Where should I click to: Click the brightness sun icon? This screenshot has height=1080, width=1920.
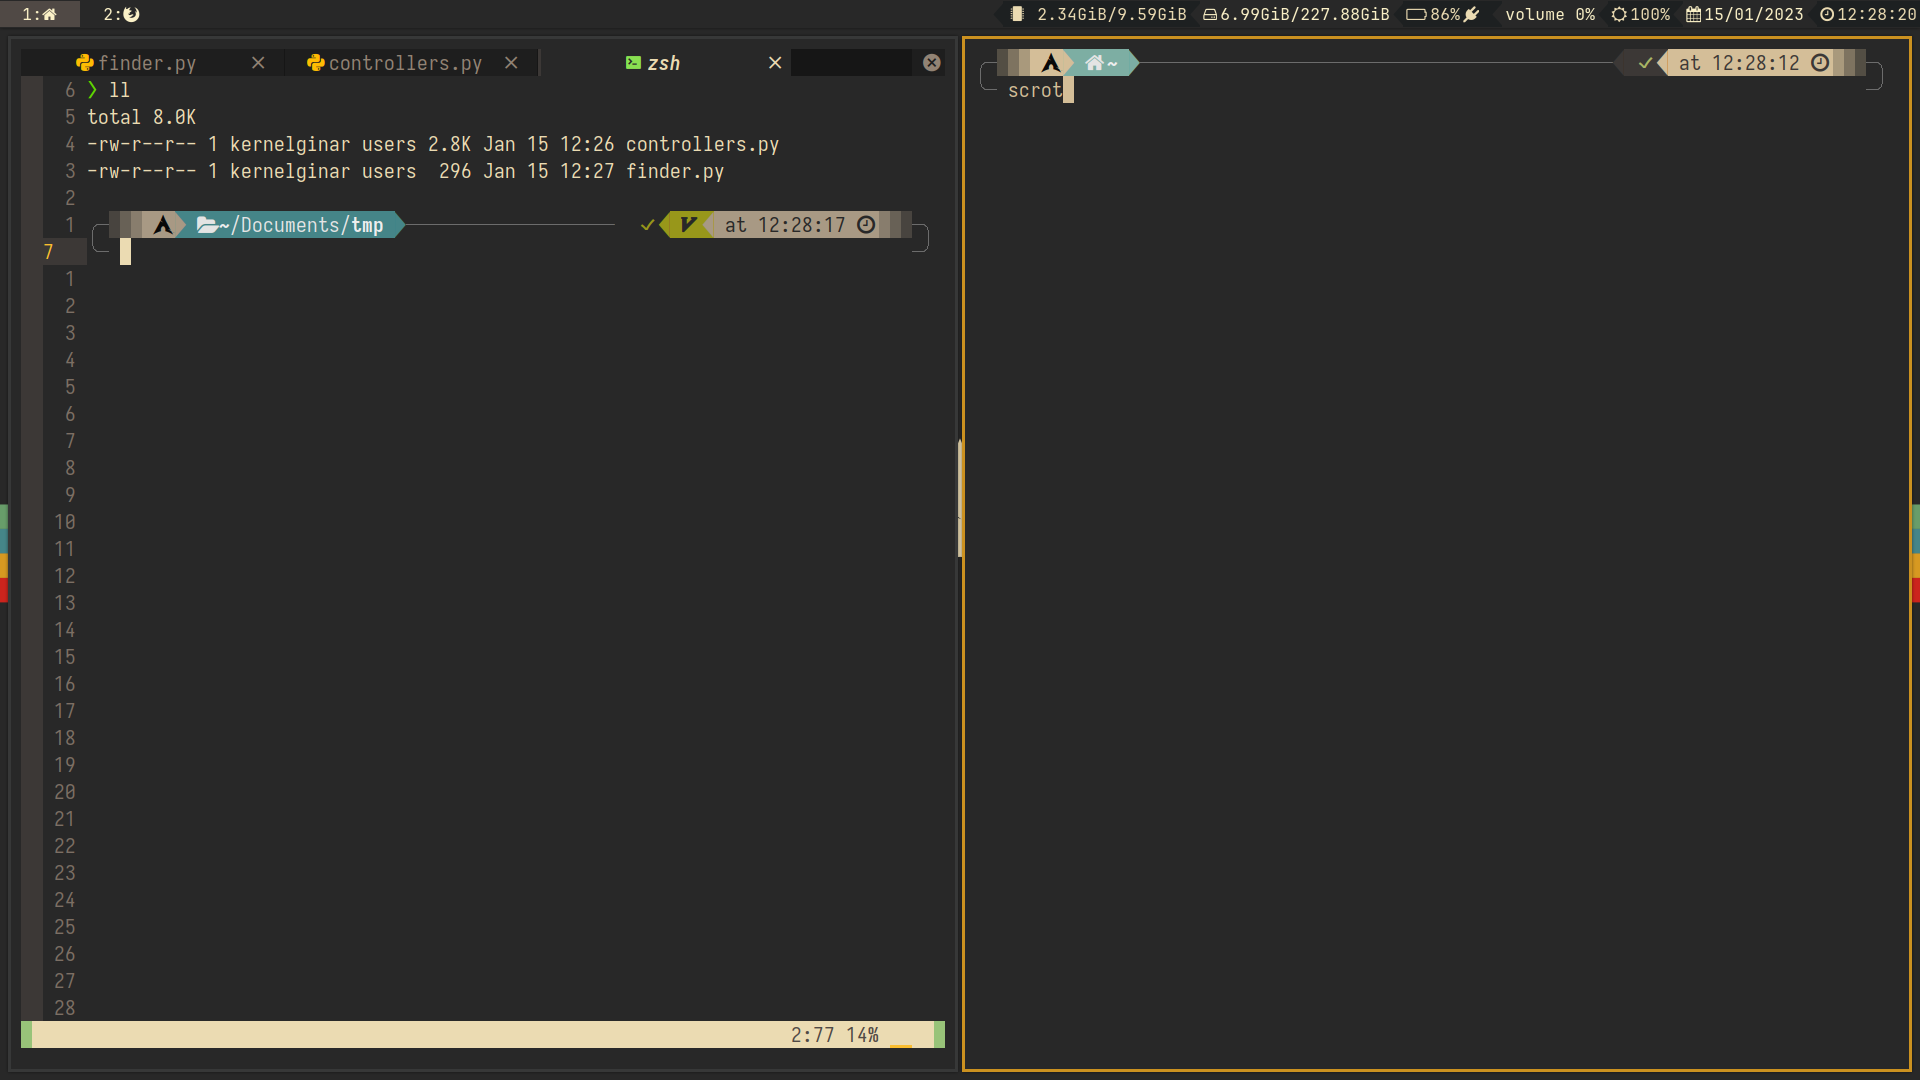(x=1619, y=14)
